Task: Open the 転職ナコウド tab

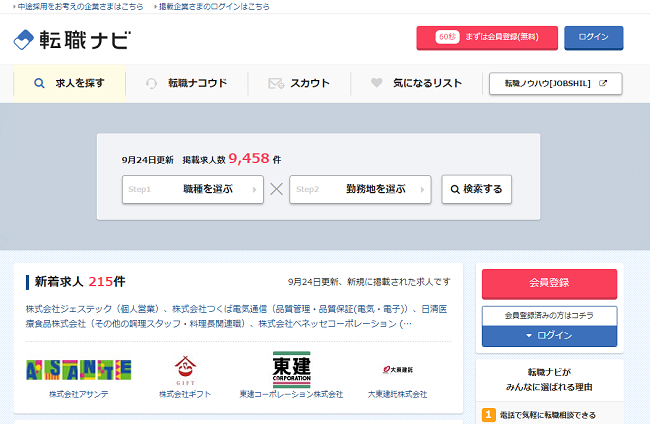Action: tap(187, 83)
